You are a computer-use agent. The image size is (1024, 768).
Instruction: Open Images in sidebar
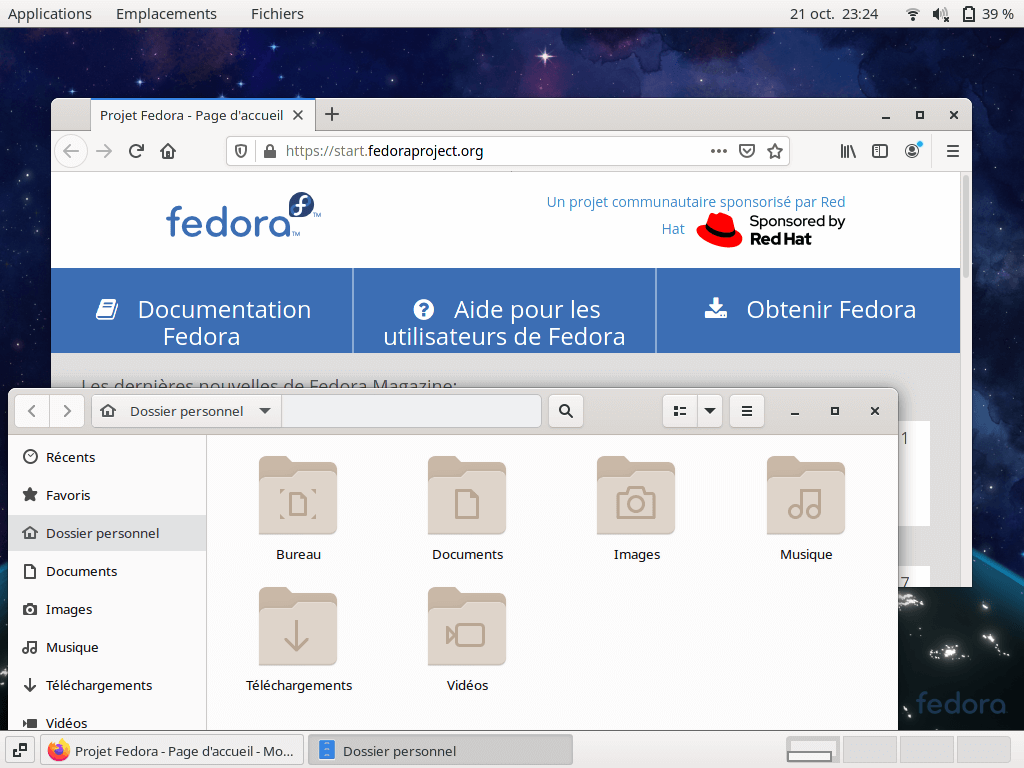pos(108,609)
